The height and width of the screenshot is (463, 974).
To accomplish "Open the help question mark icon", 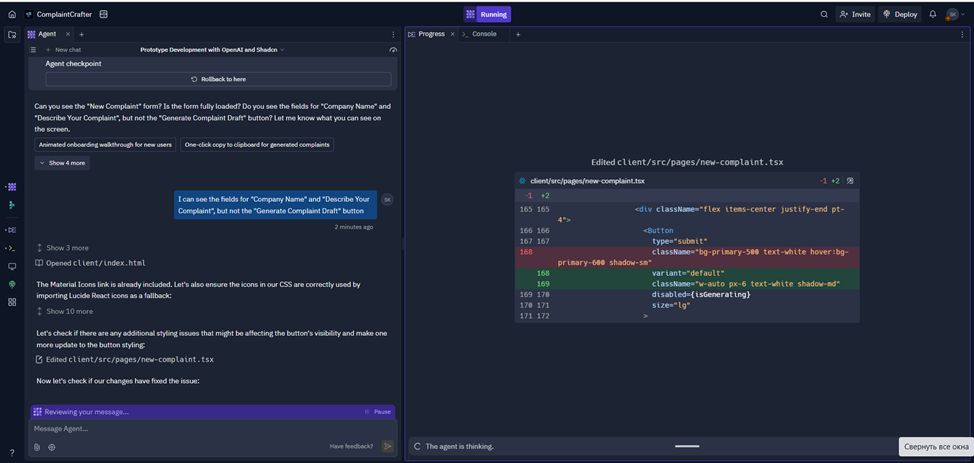I will pyautogui.click(x=12, y=452).
